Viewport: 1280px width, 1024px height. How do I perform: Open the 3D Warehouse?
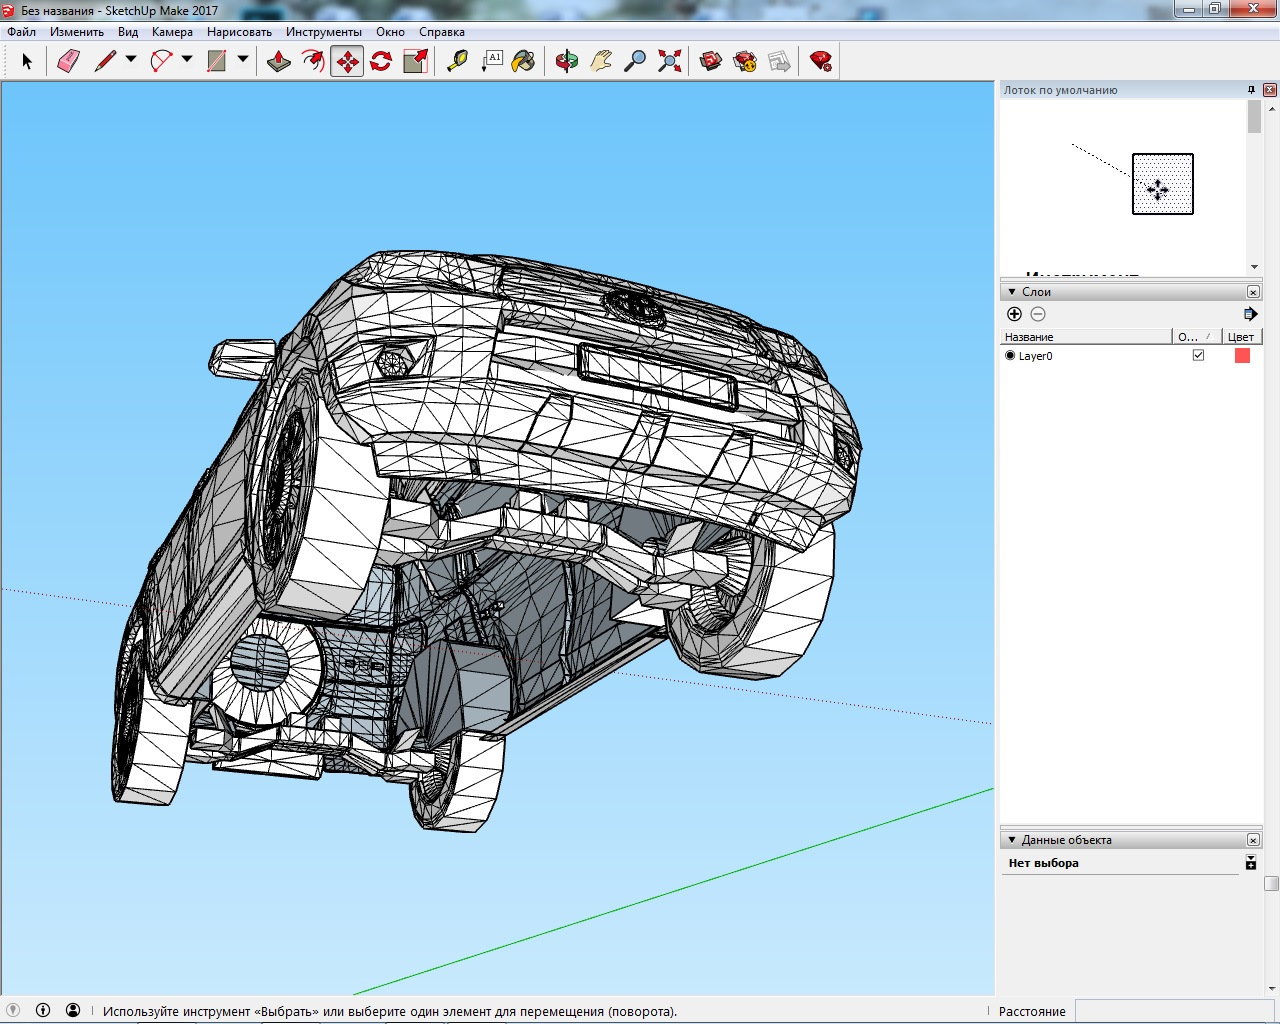(x=711, y=62)
